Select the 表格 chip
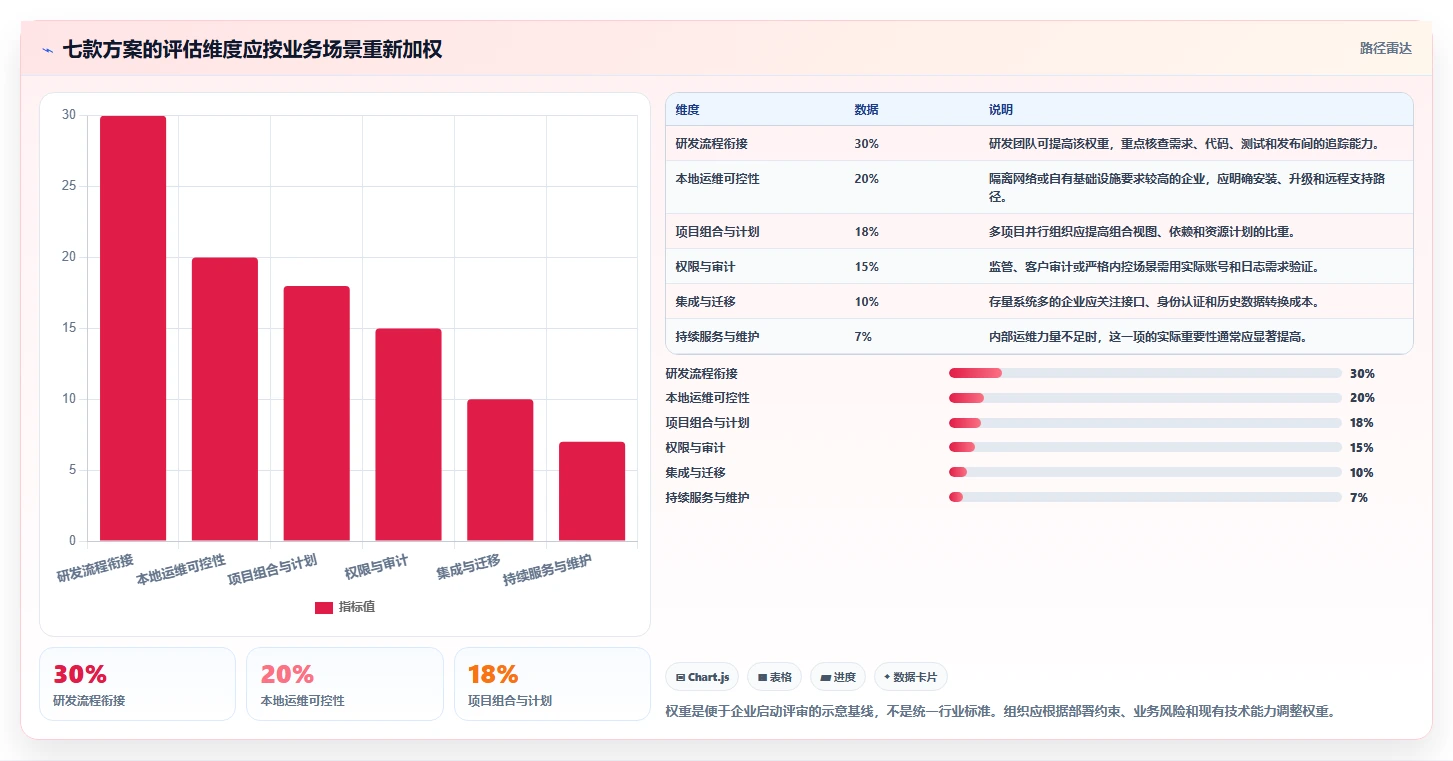 click(774, 677)
